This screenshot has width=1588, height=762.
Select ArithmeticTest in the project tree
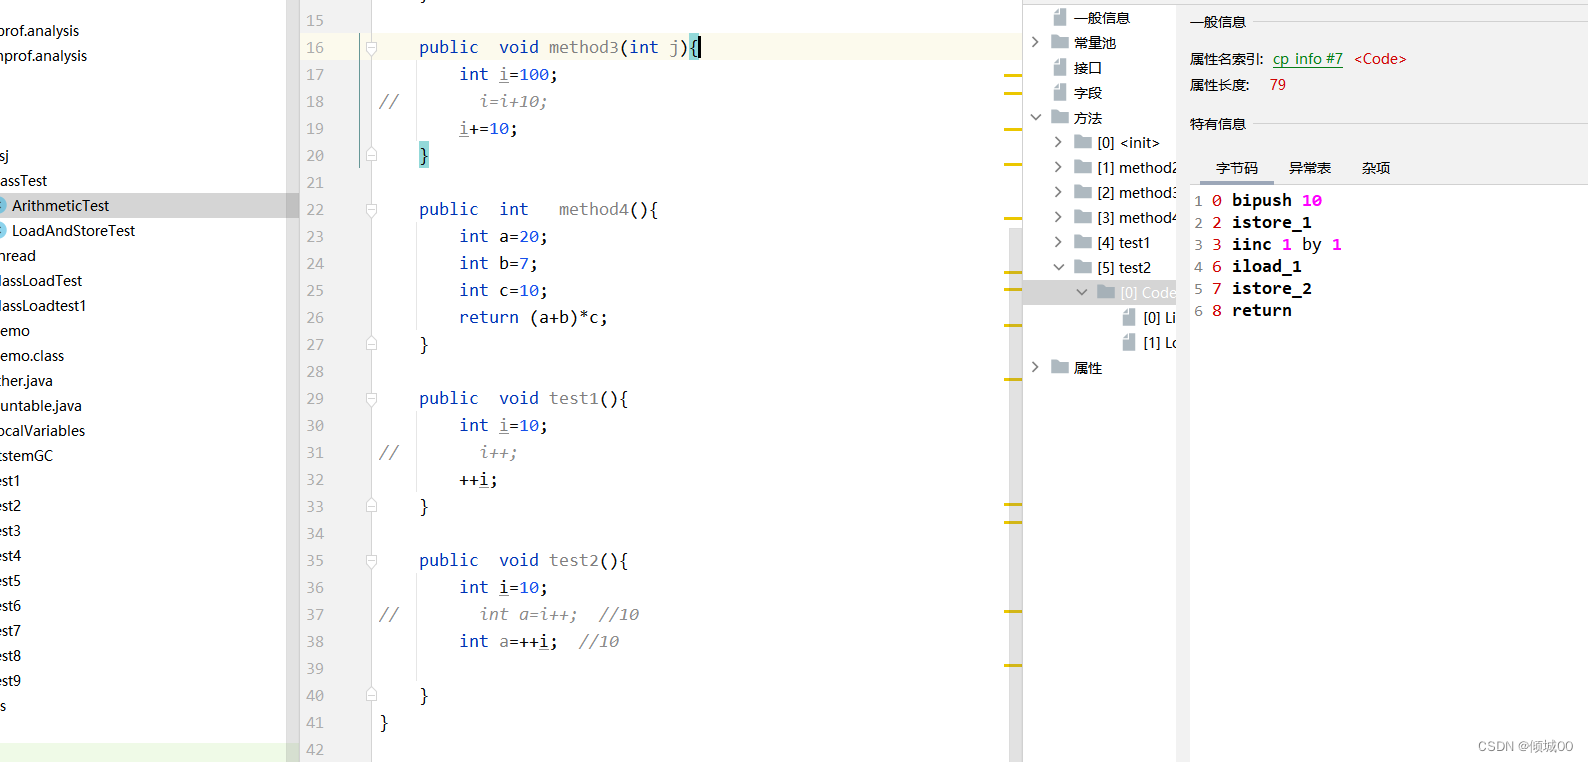pyautogui.click(x=60, y=205)
